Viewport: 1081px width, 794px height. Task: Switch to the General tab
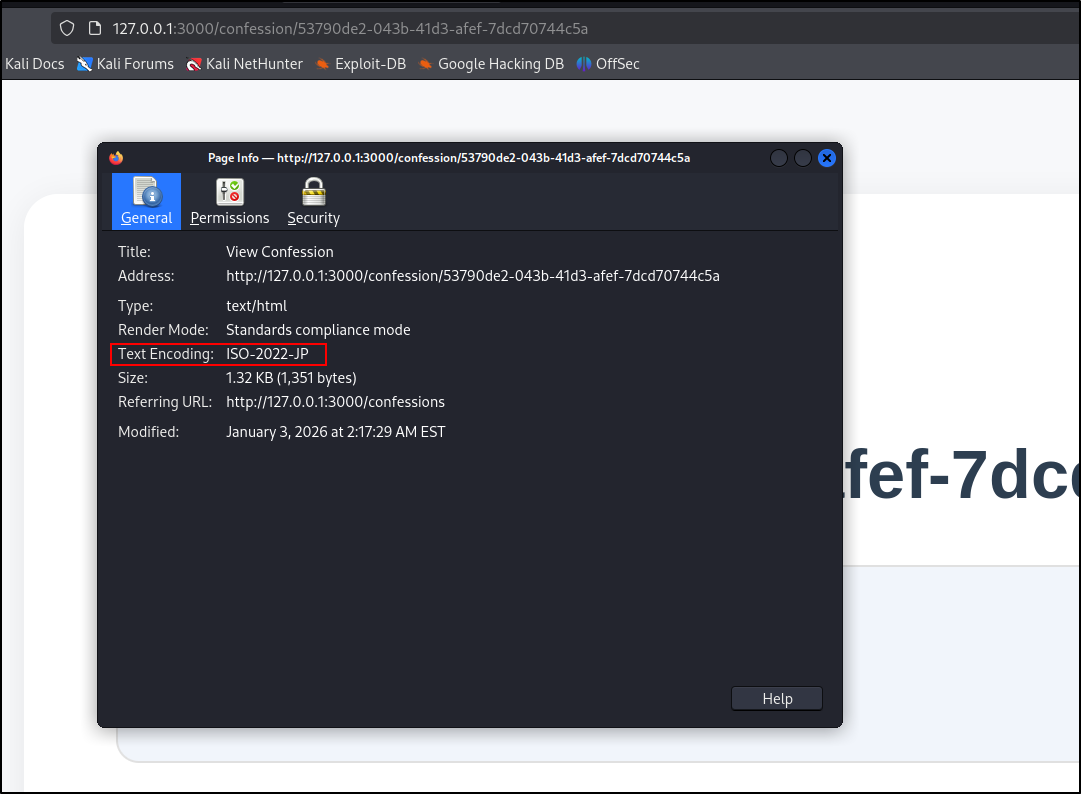[146, 201]
